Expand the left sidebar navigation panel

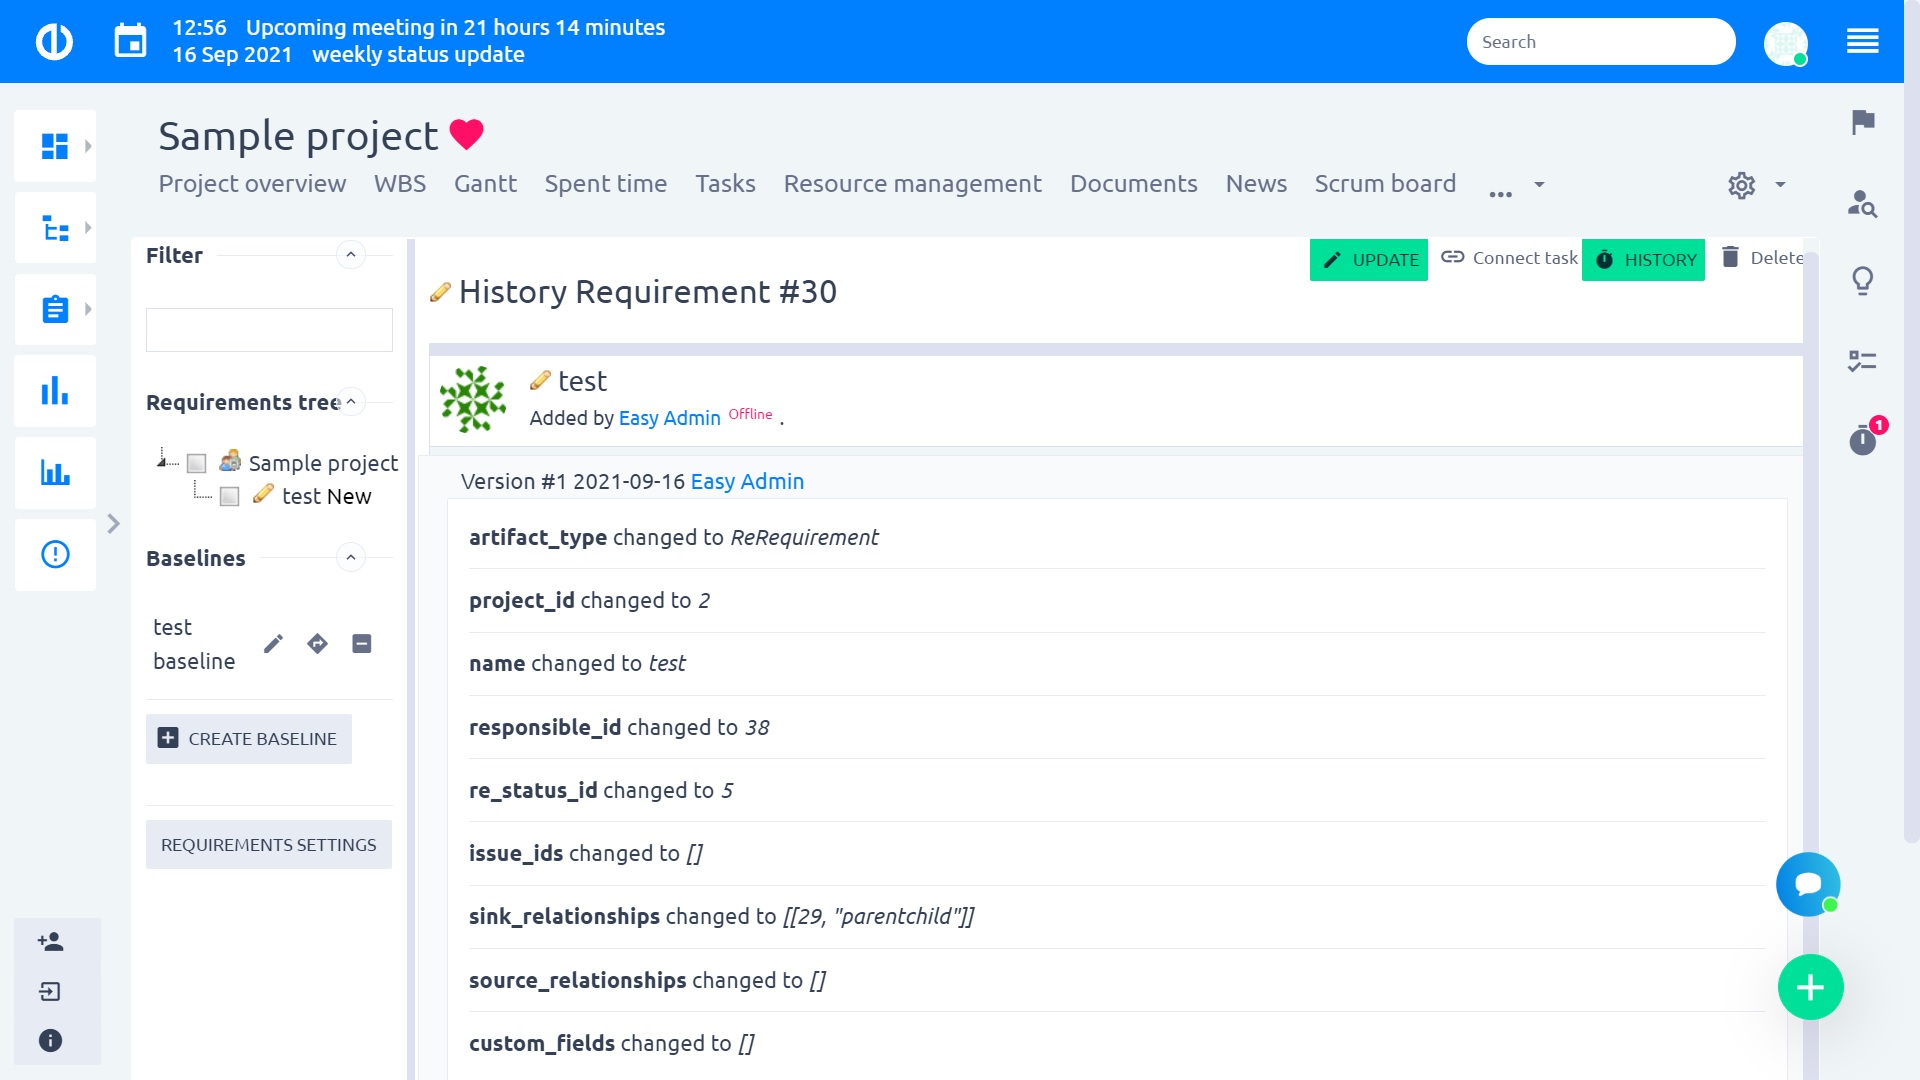(x=115, y=524)
